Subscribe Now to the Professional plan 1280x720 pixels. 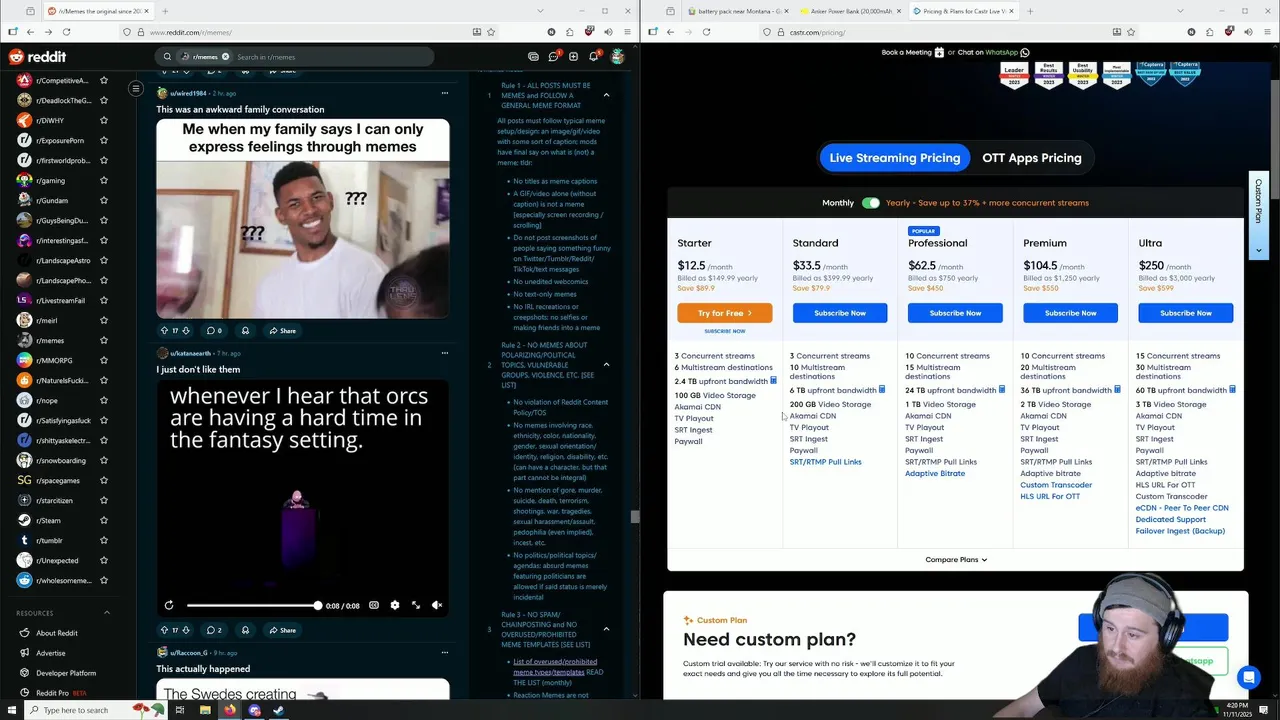[955, 313]
